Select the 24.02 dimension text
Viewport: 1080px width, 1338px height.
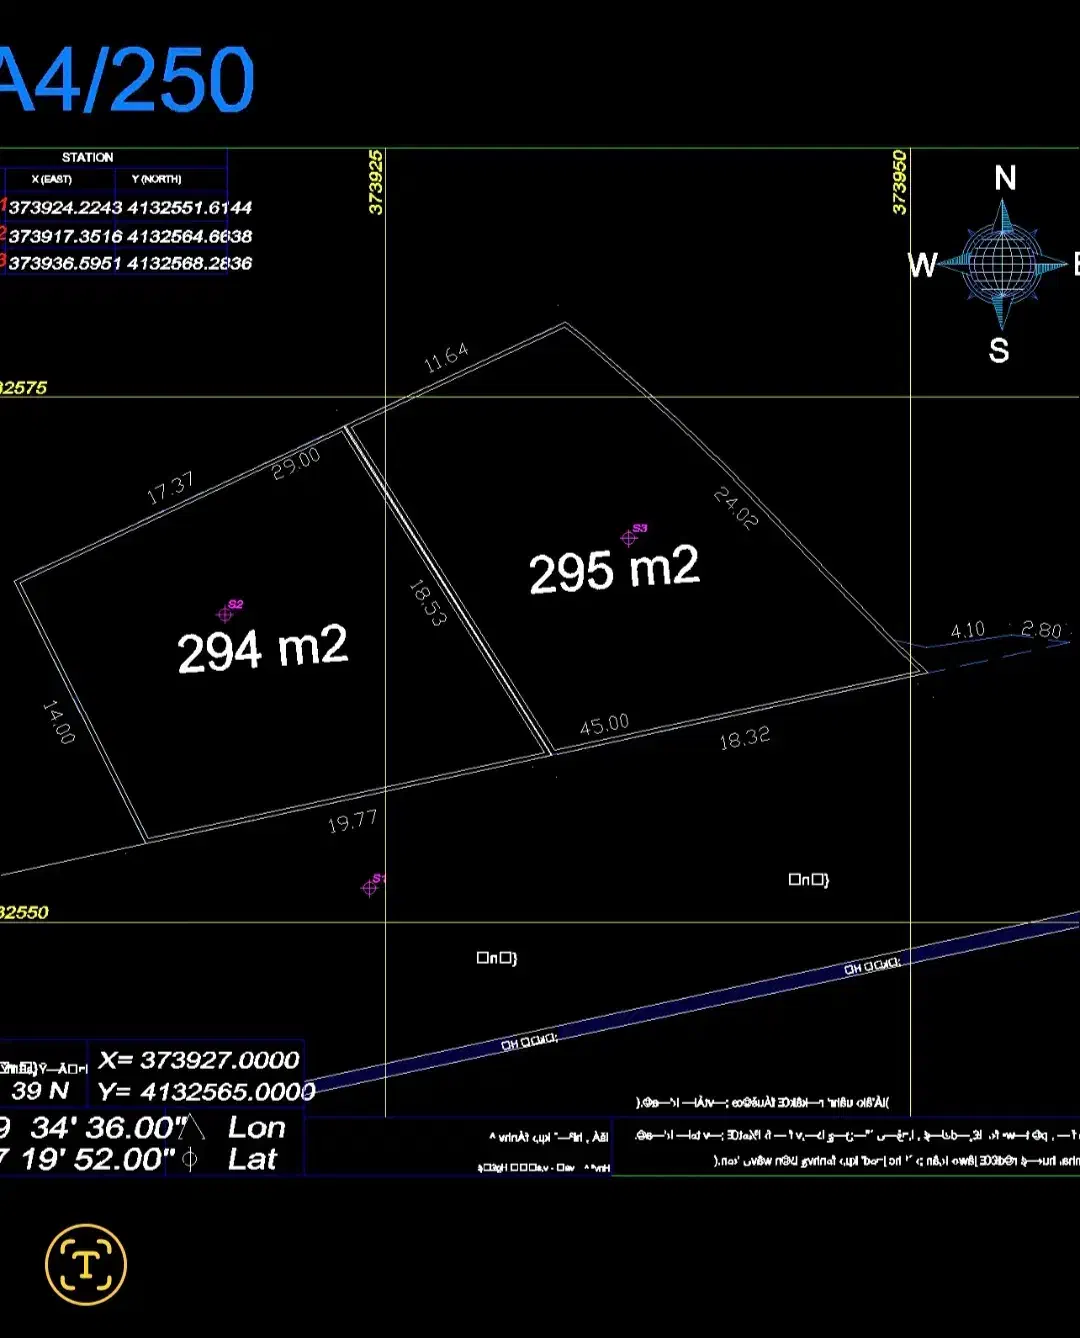point(736,508)
